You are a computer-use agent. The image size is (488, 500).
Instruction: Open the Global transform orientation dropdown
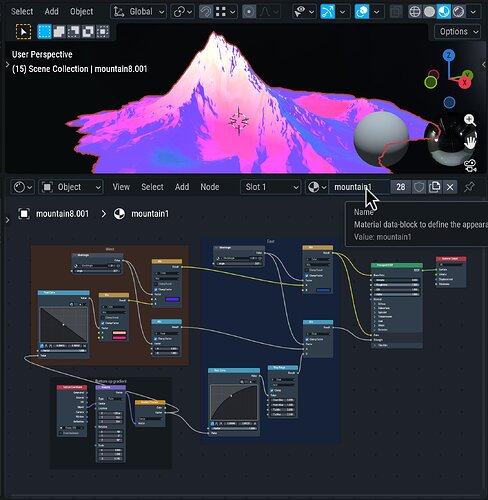138,12
